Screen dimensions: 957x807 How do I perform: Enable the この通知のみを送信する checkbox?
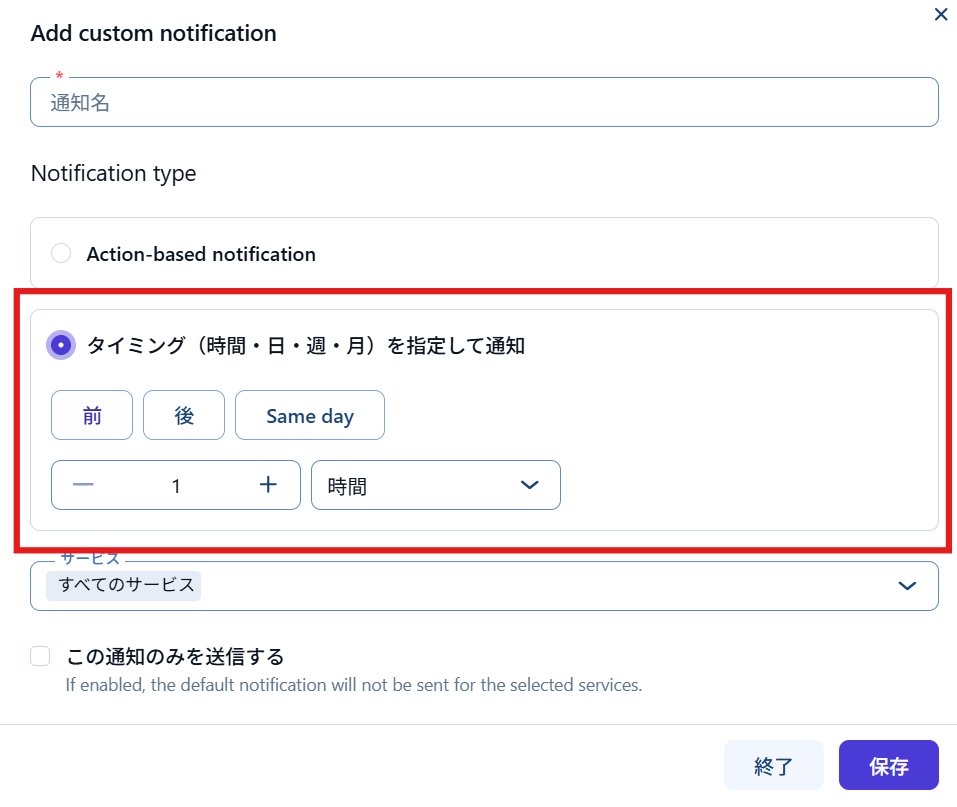pos(40,656)
